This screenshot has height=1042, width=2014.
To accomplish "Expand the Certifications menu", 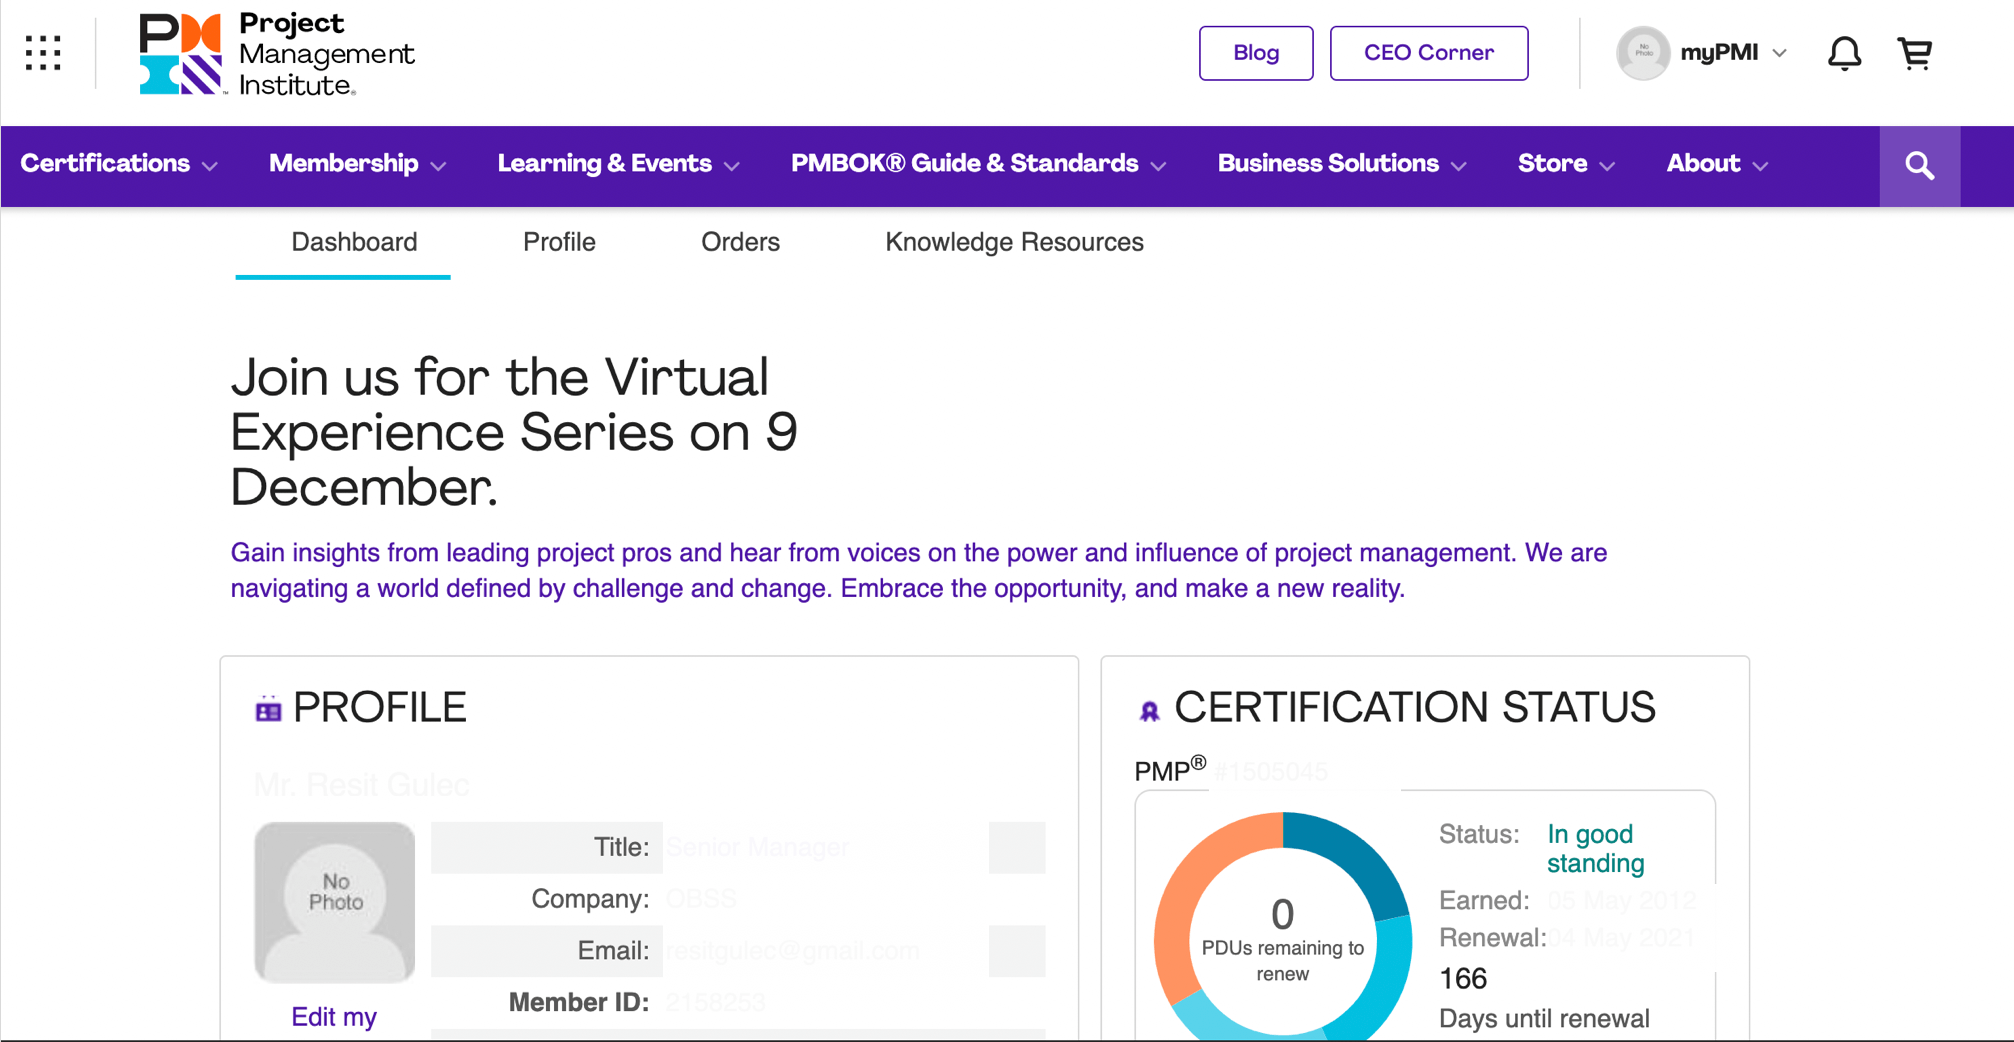I will point(119,164).
